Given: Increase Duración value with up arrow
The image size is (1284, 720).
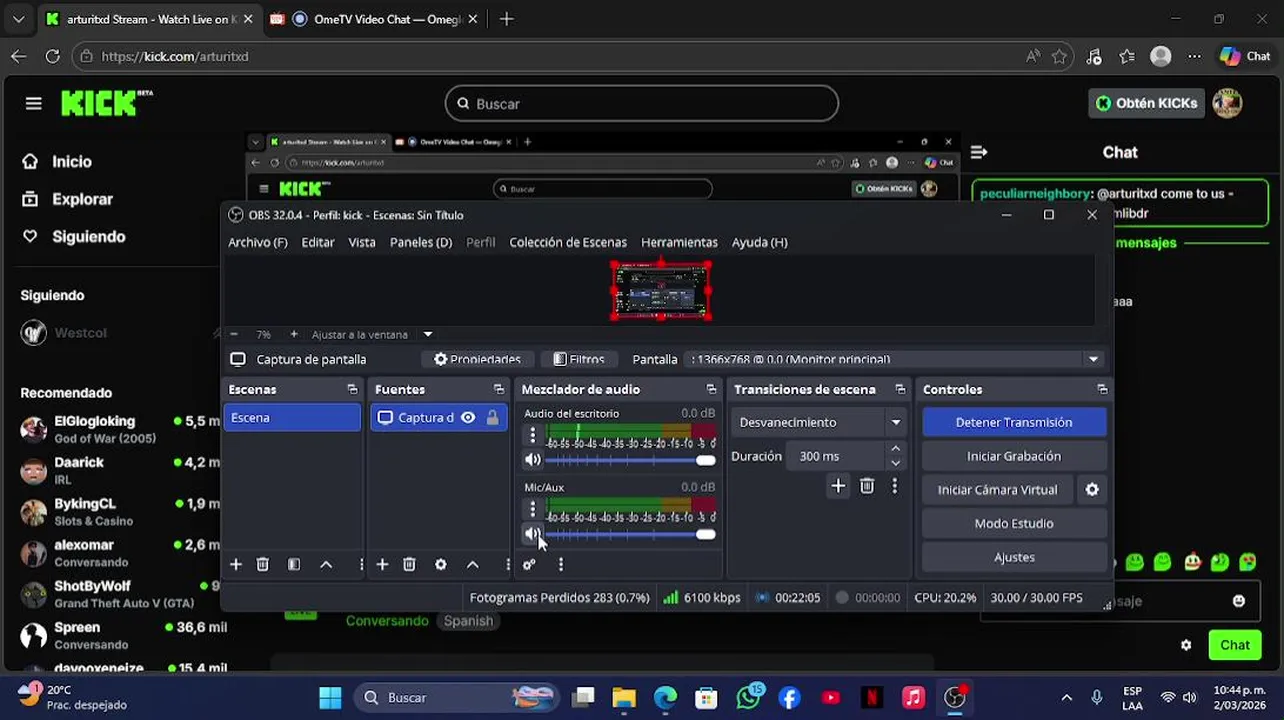Looking at the screenshot, I should point(895,449).
